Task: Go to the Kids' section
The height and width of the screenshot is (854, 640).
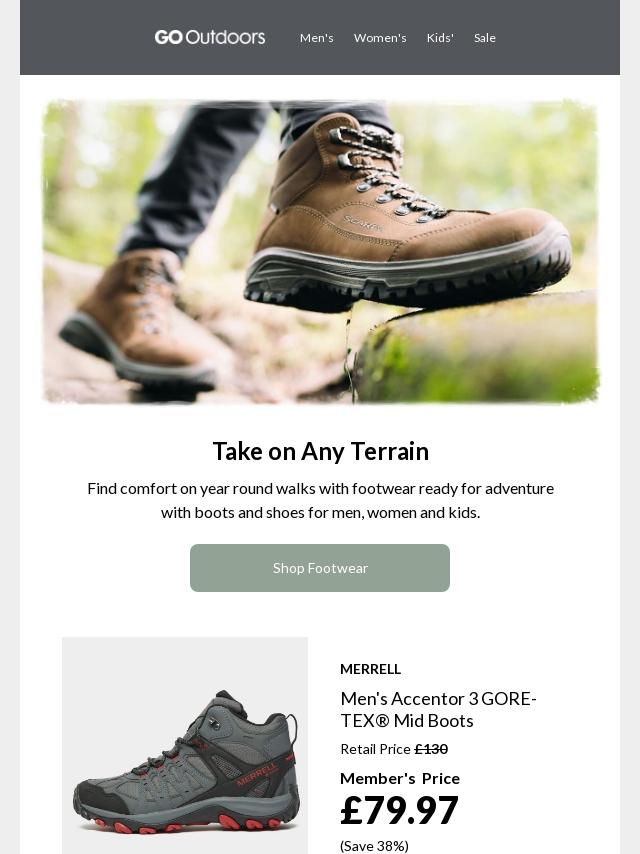Action: click(440, 38)
